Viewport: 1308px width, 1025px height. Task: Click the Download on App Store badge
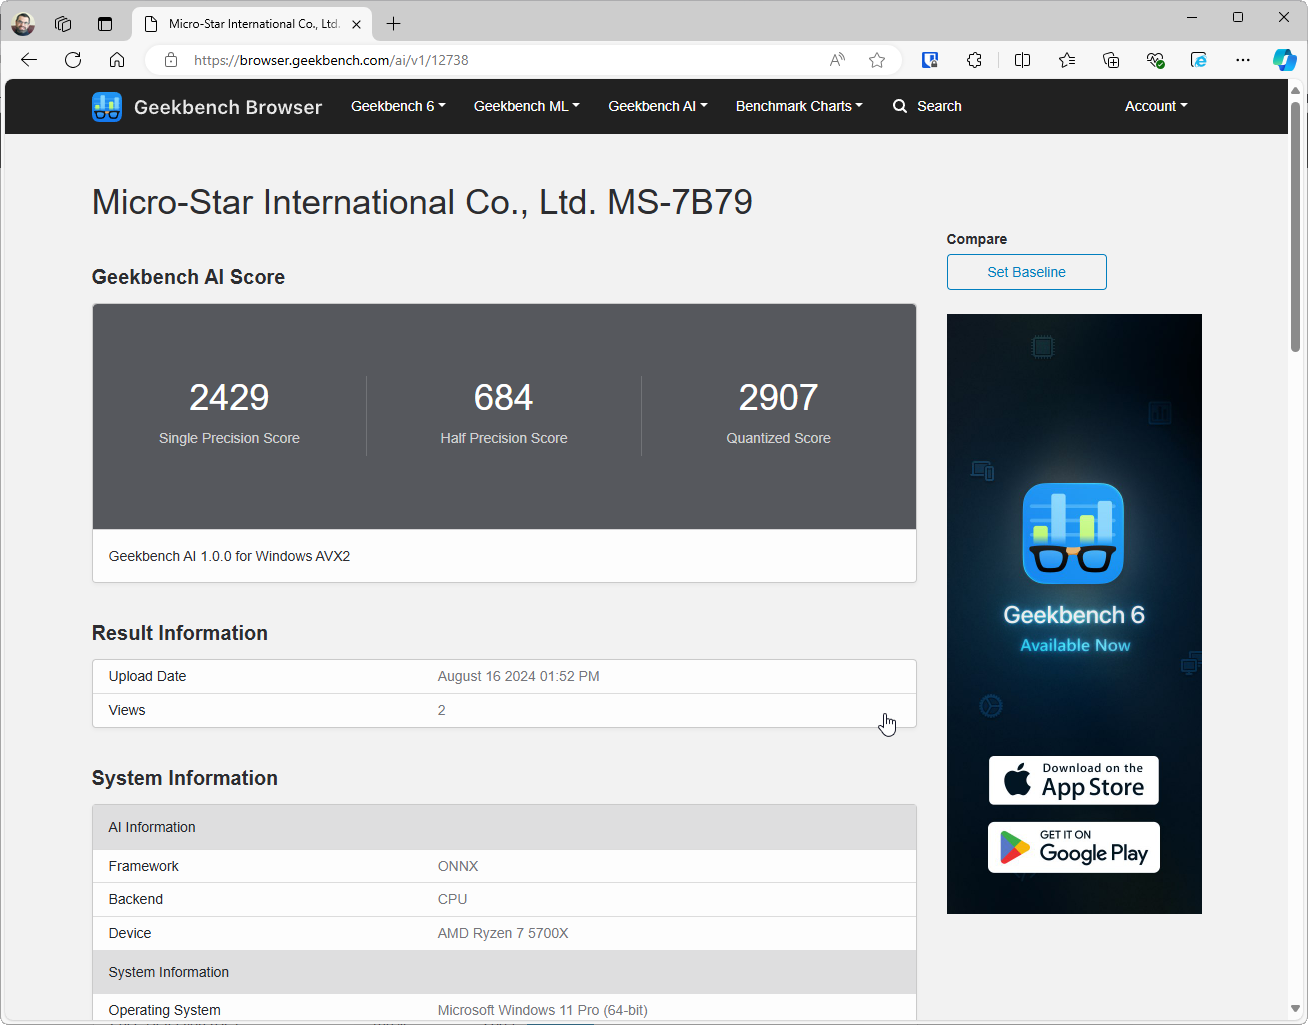tap(1074, 780)
